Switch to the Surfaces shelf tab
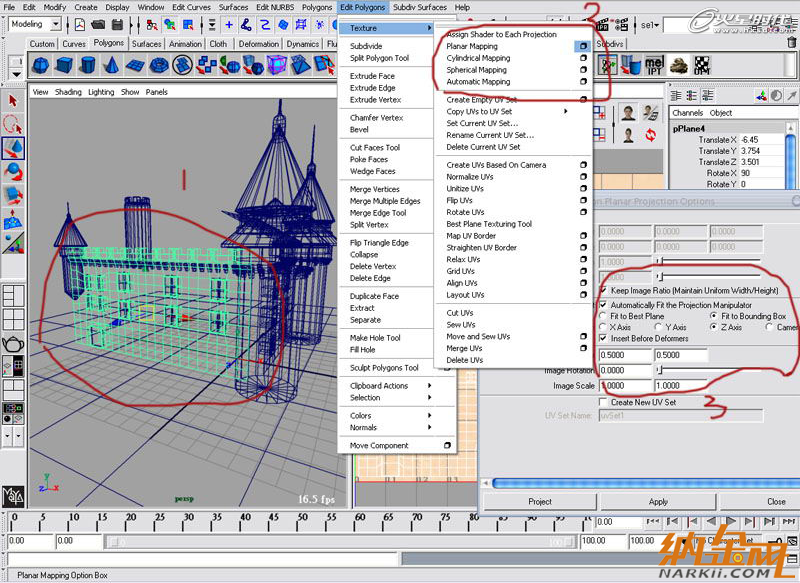 146,44
